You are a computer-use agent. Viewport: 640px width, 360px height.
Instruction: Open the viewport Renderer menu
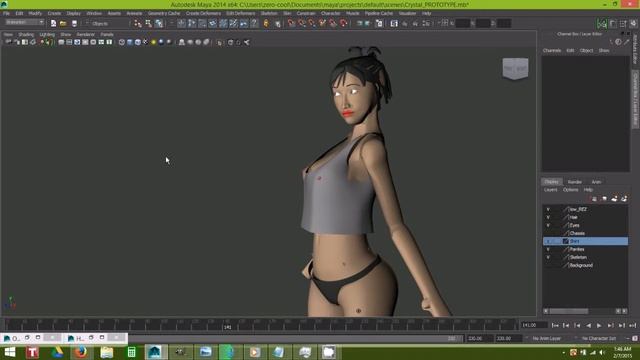(85, 35)
